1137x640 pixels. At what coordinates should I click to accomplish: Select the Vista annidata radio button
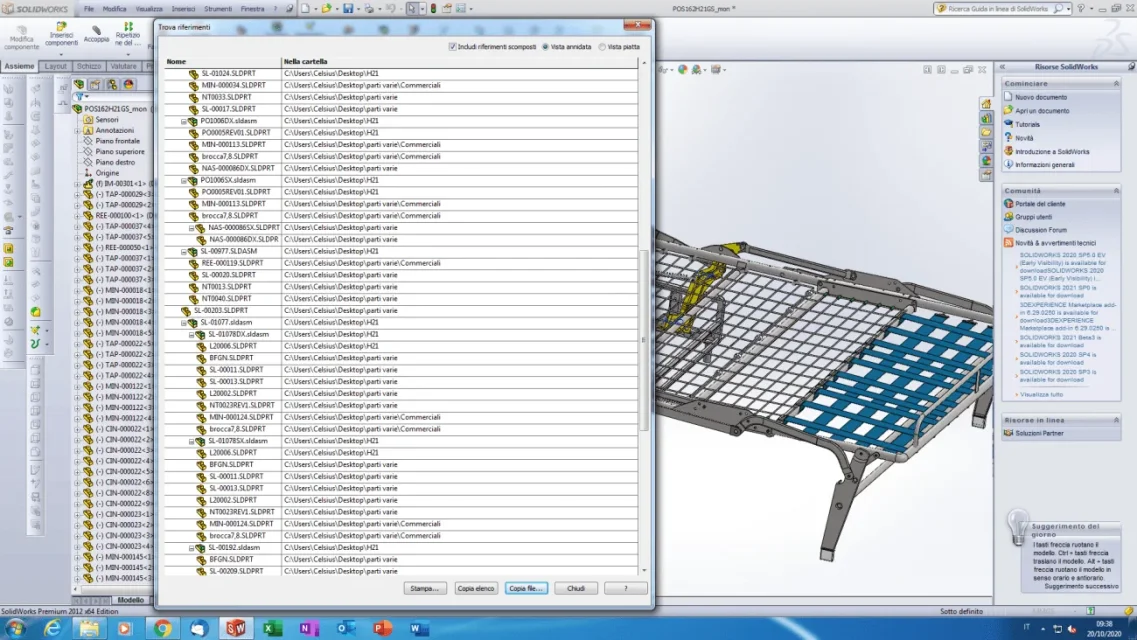pyautogui.click(x=545, y=46)
